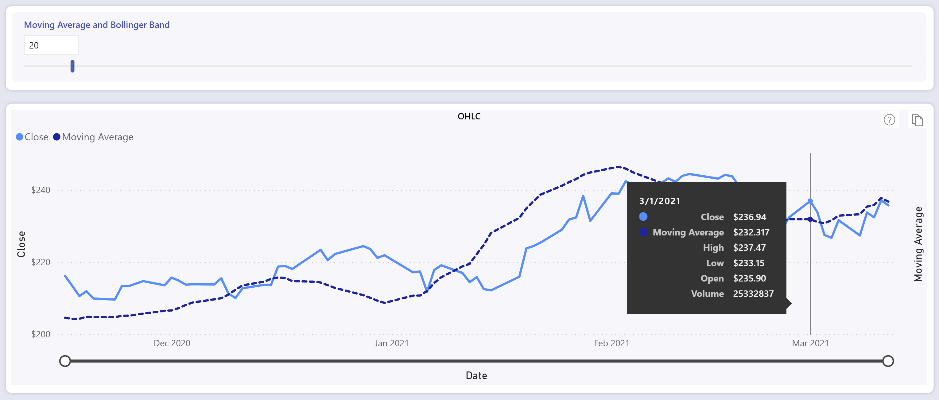The height and width of the screenshot is (400, 939).
Task: Click the OHLC chart title
Action: [469, 116]
